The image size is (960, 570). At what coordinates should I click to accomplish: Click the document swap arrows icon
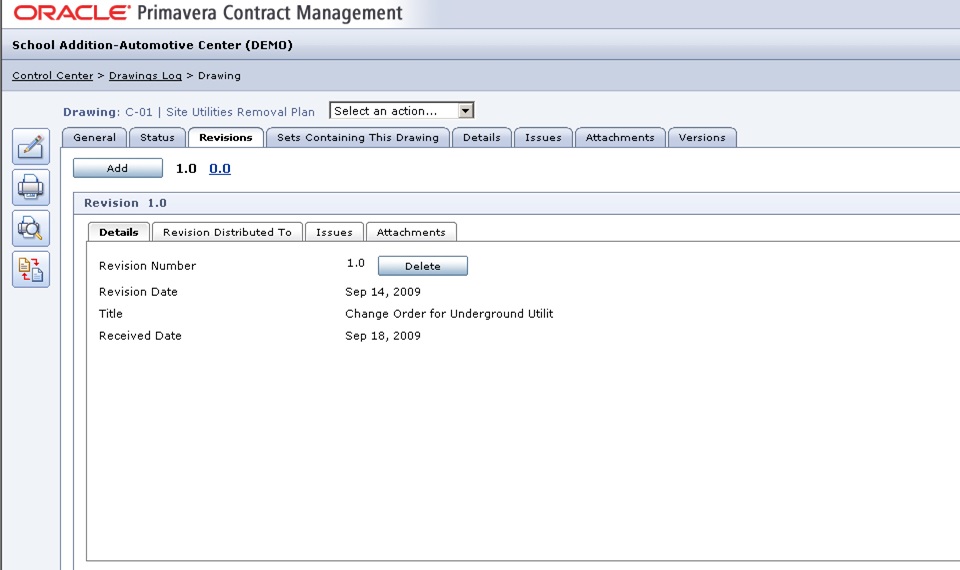click(30, 269)
